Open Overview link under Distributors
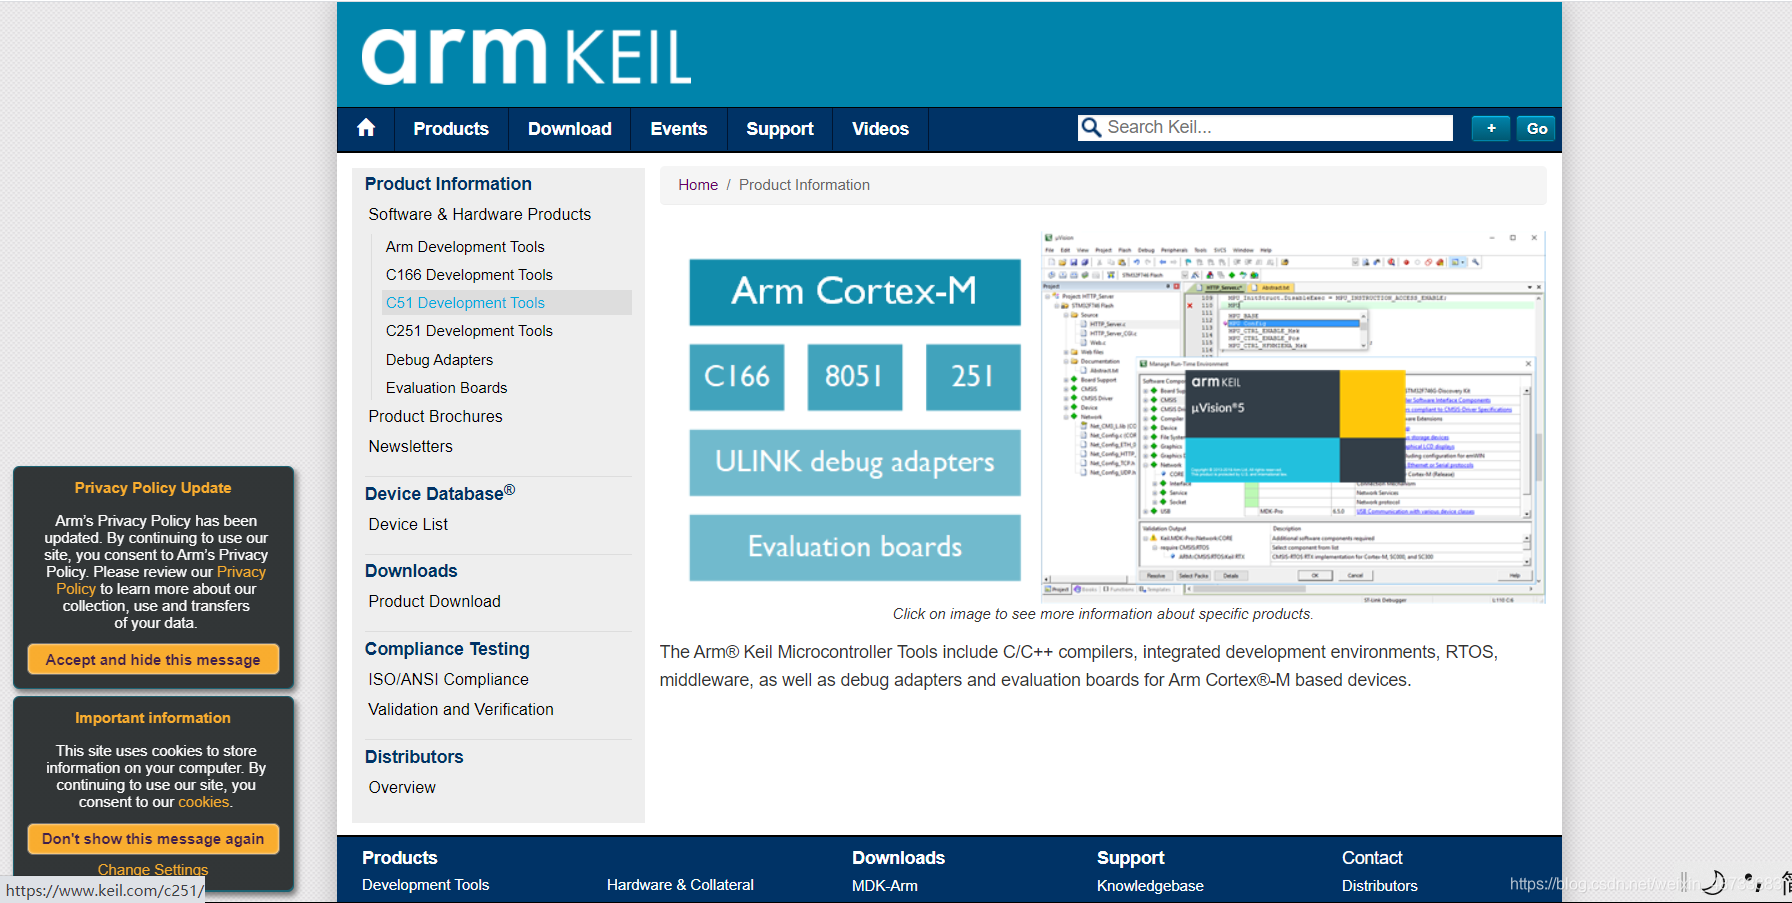Viewport: 1792px width, 903px height. [402, 787]
